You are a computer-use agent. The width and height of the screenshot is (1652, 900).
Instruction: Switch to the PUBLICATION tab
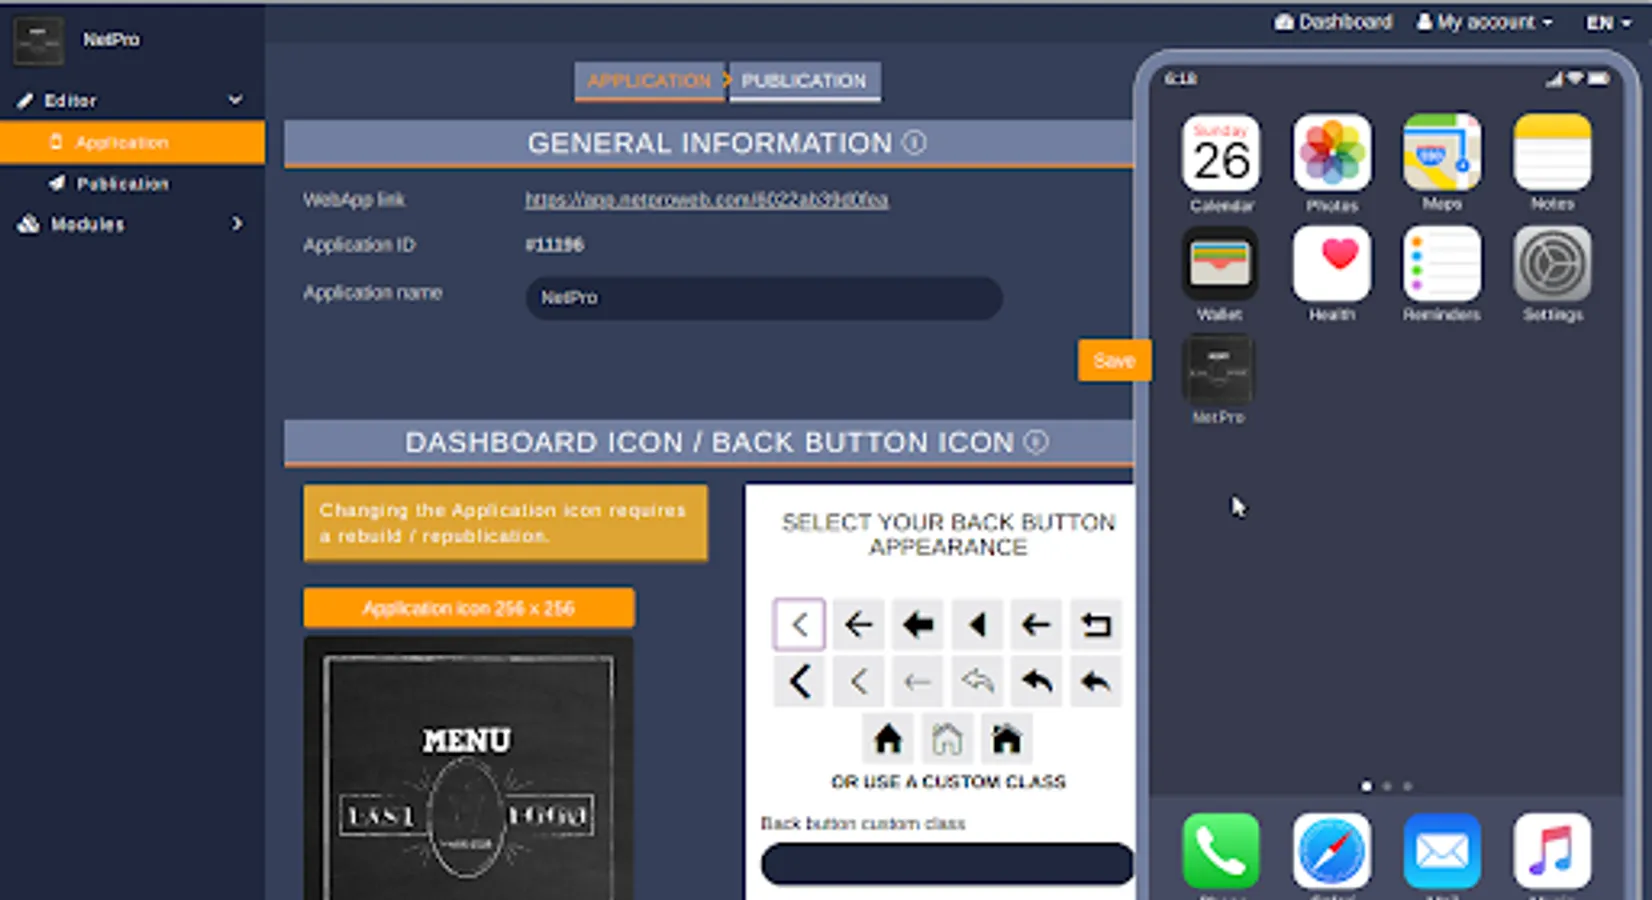[x=804, y=81]
